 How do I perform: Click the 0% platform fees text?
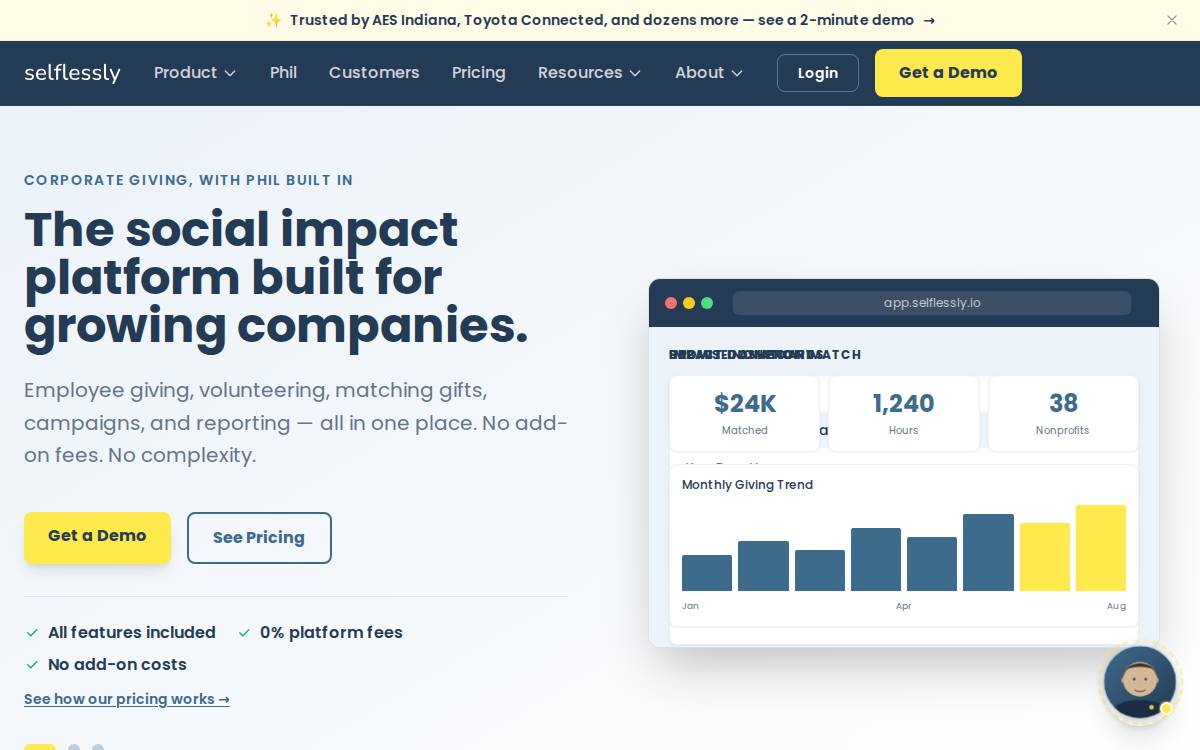coord(331,633)
